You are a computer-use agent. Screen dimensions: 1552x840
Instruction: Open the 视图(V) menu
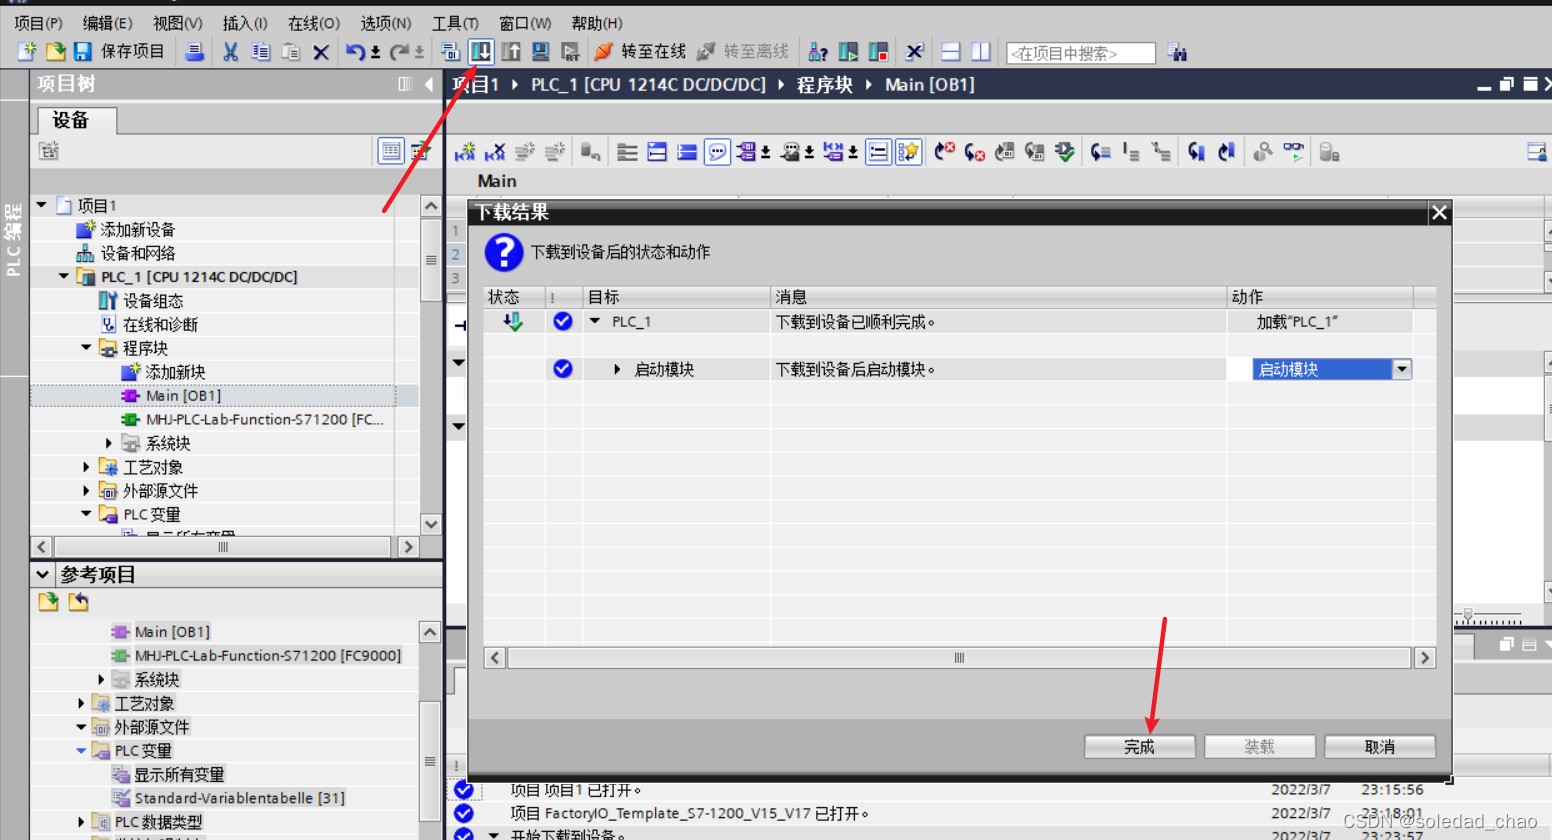177,22
